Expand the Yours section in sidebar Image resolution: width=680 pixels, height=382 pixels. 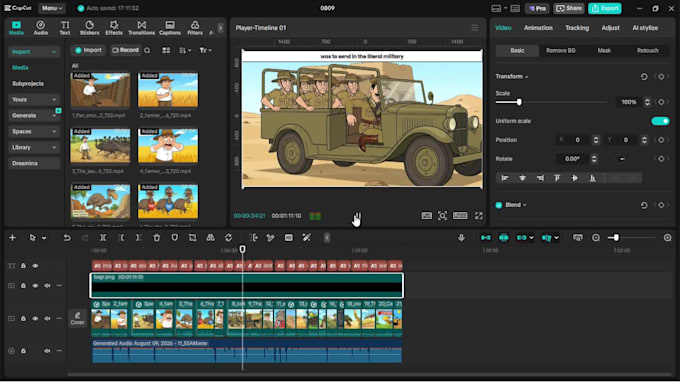(x=33, y=99)
